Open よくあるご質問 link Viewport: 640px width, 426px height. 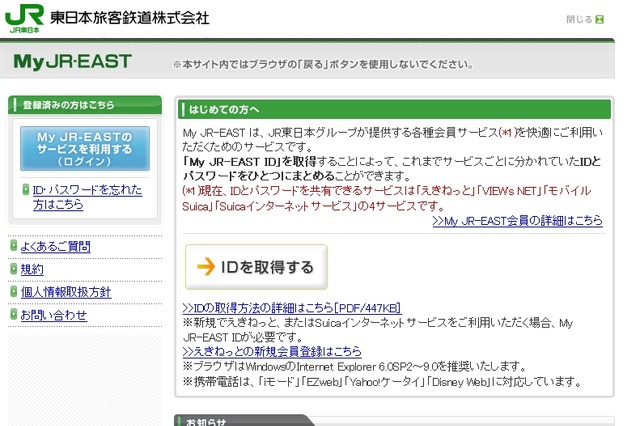coord(56,246)
